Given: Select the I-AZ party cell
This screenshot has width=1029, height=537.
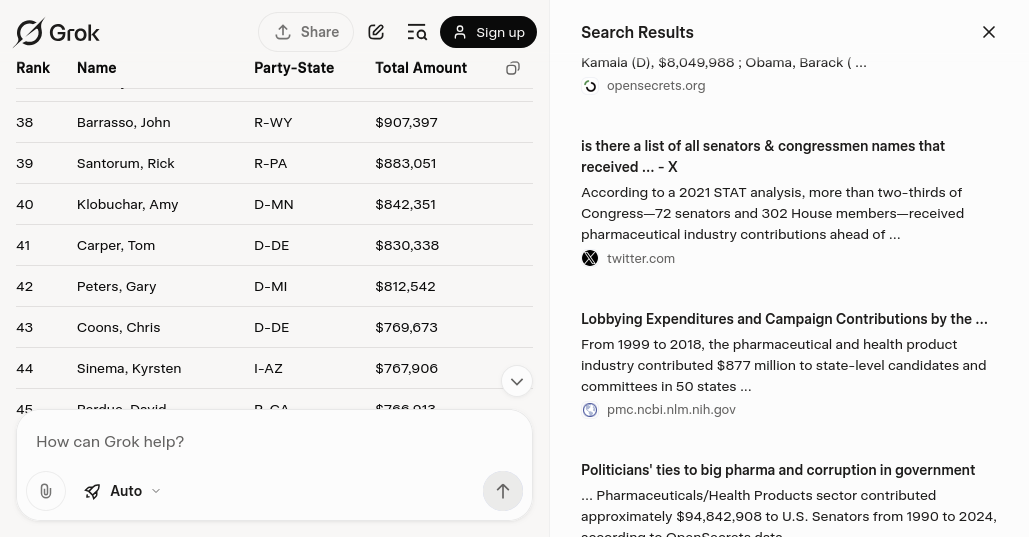Looking at the screenshot, I should coord(268,369).
